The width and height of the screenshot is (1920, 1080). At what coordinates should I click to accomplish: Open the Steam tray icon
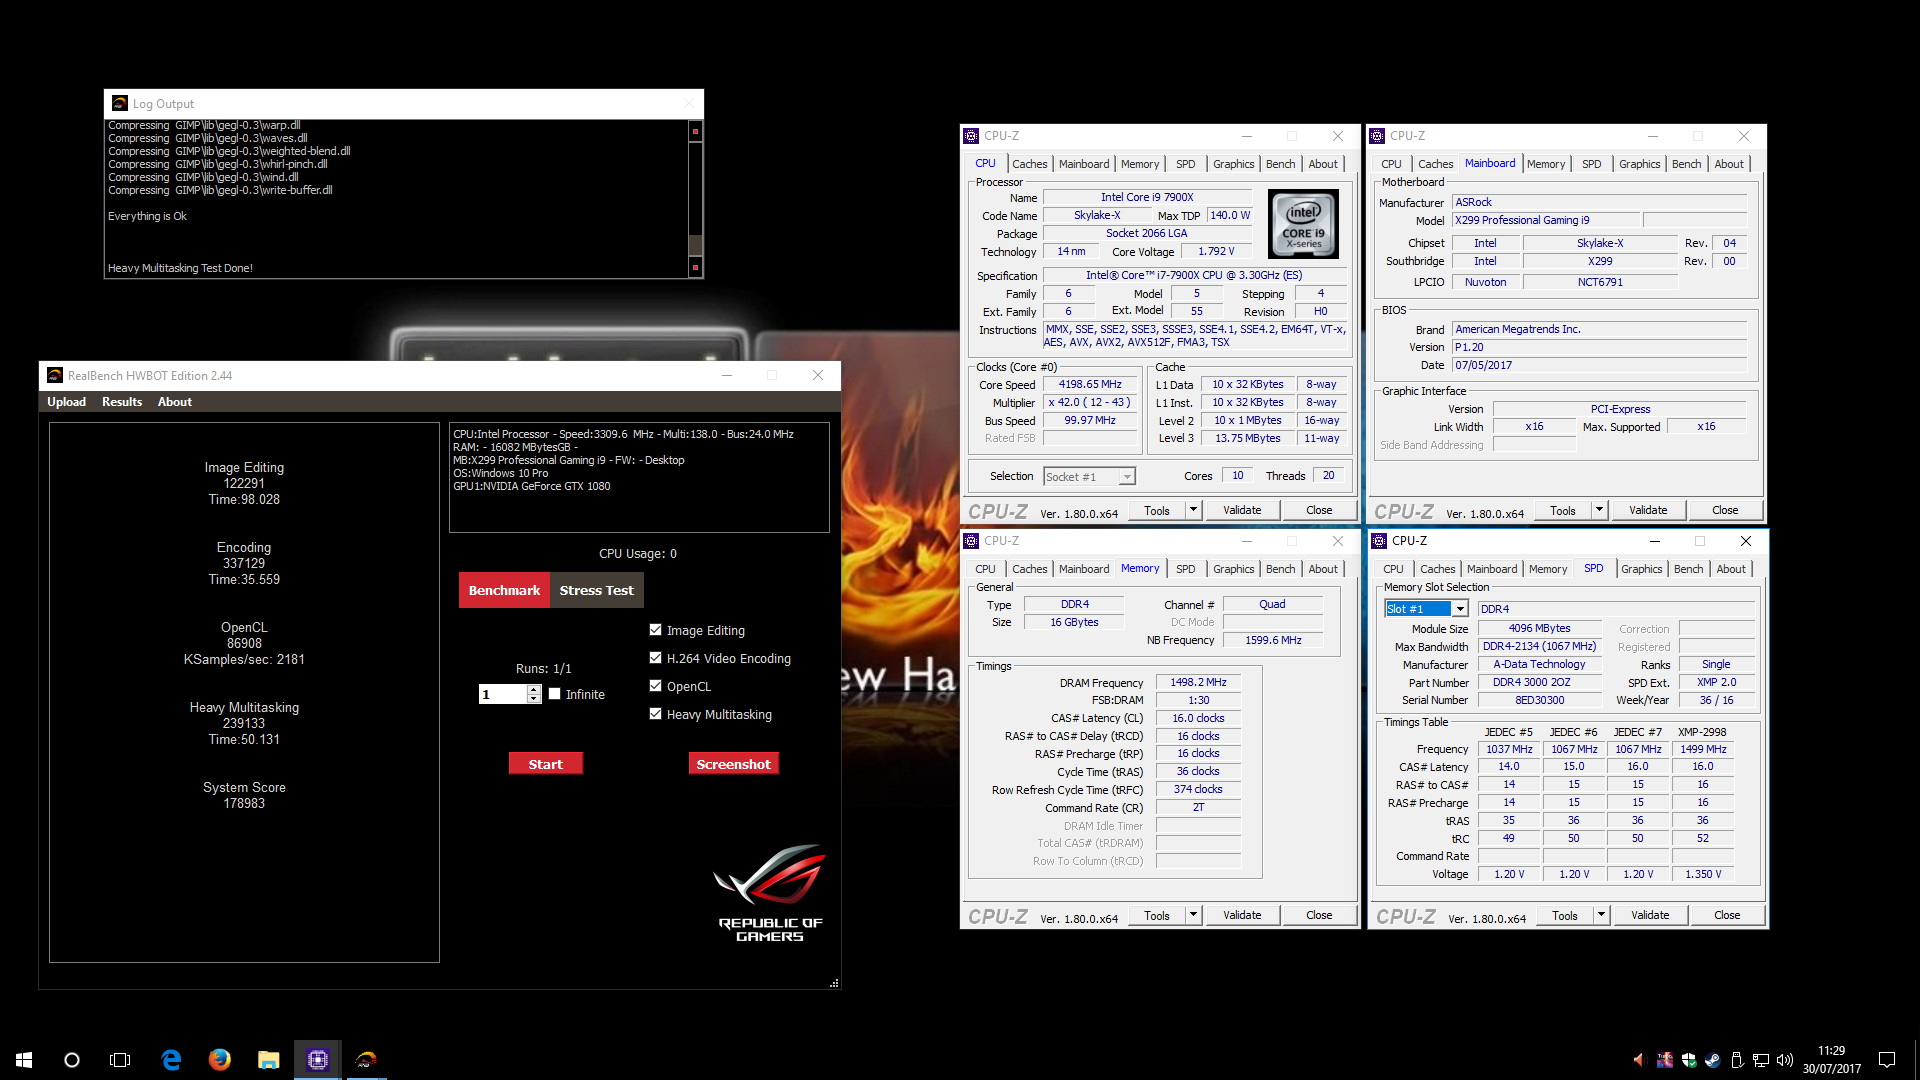pos(1713,1060)
